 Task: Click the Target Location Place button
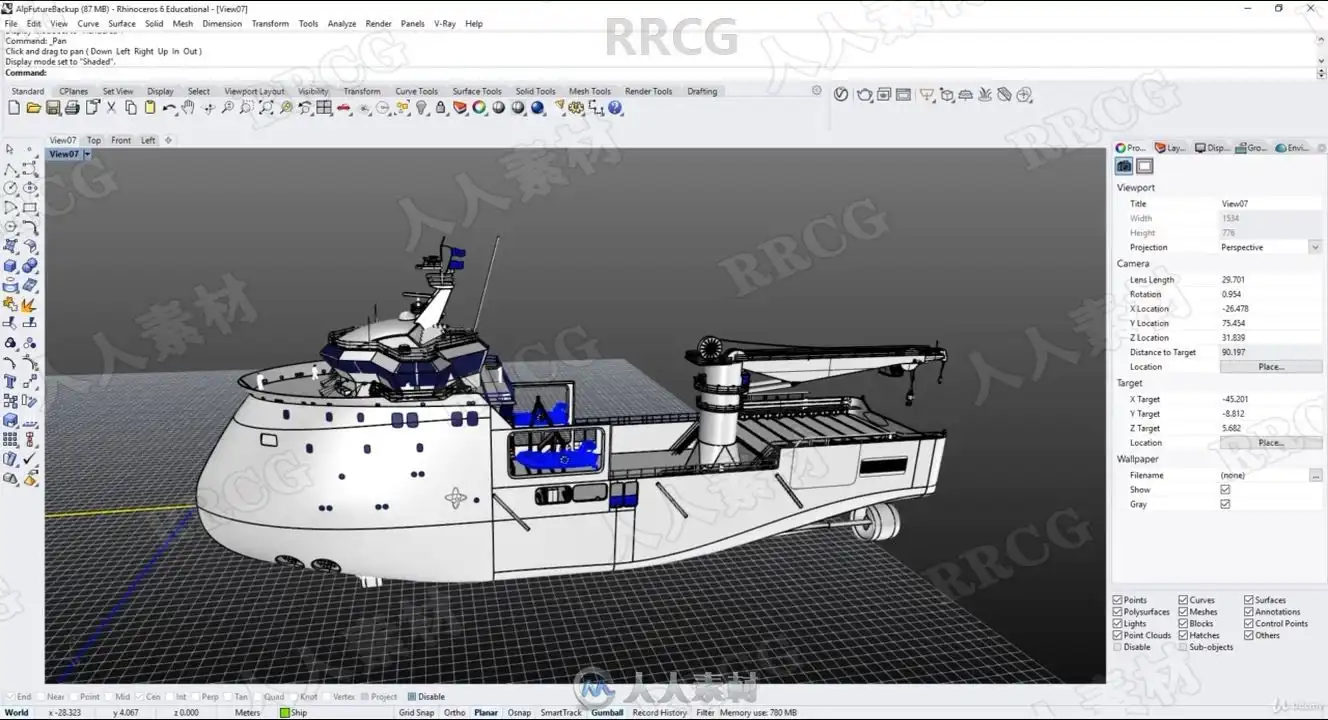[1271, 443]
